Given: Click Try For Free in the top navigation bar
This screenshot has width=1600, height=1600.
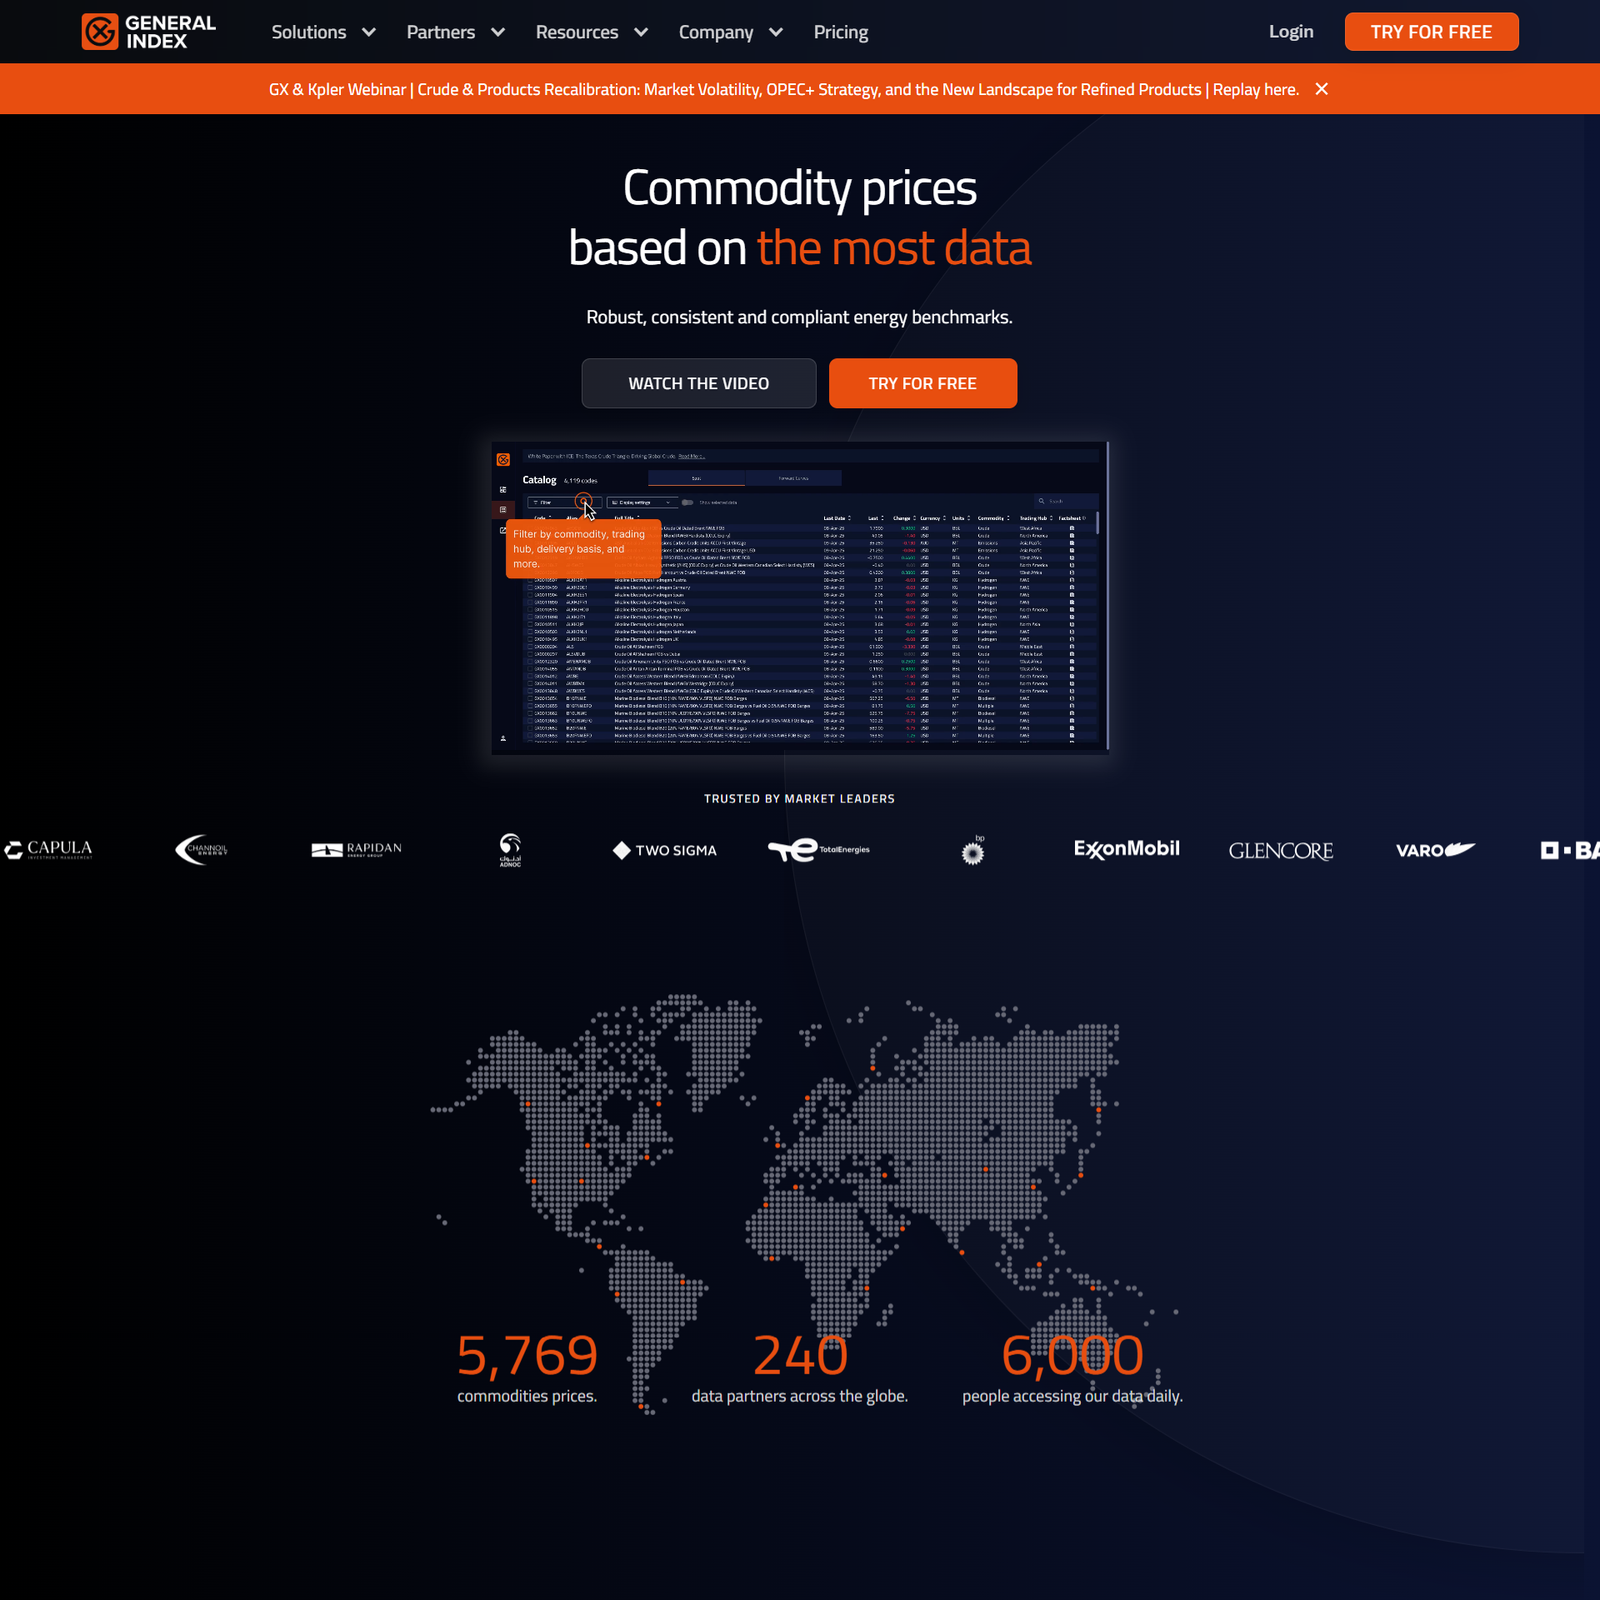Looking at the screenshot, I should point(1430,32).
